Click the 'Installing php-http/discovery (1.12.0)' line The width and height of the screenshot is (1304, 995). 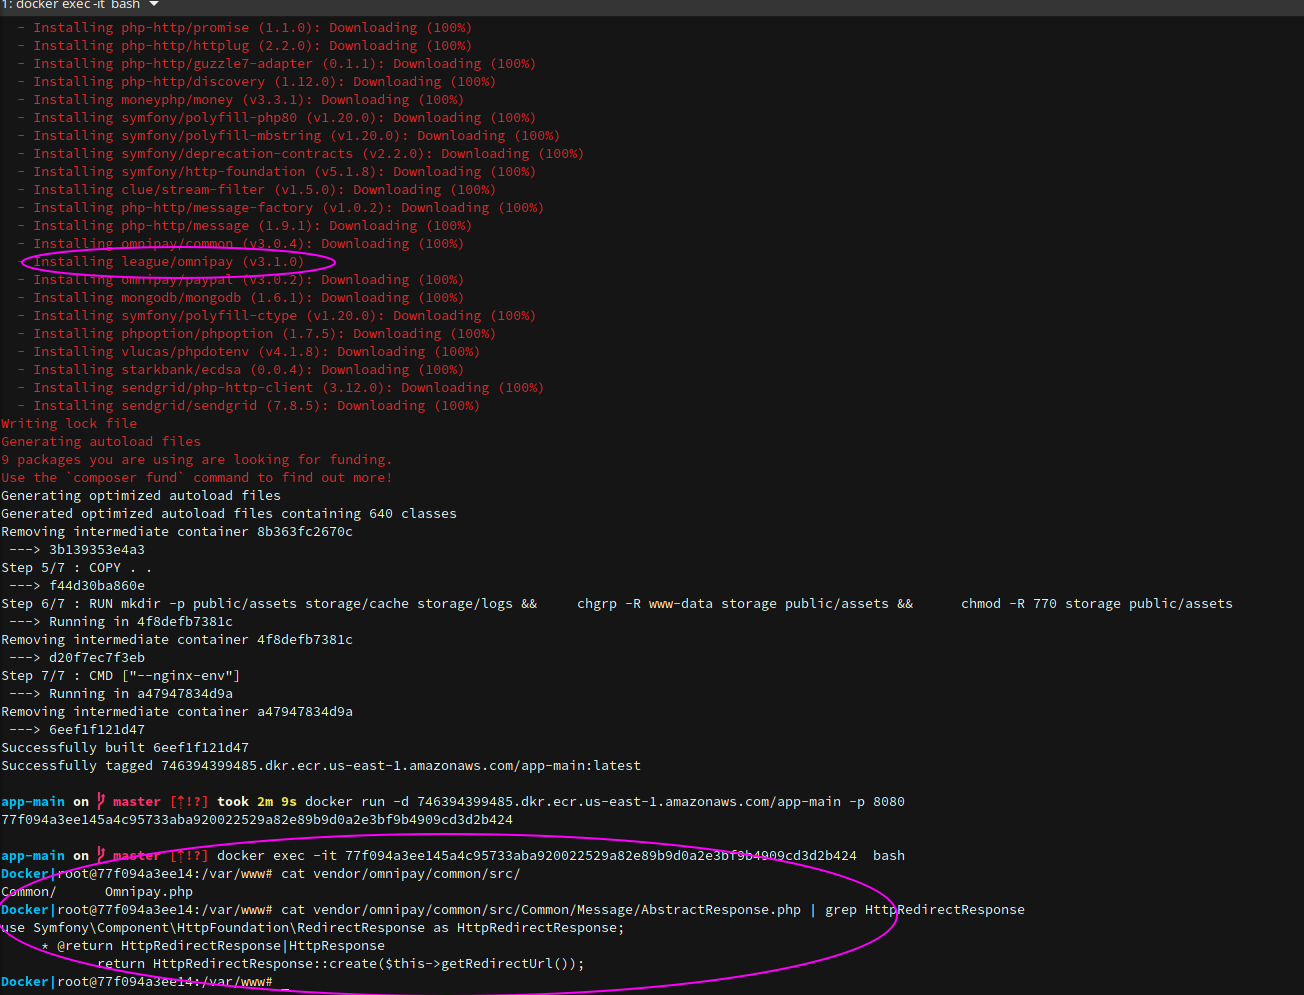[x=256, y=82]
